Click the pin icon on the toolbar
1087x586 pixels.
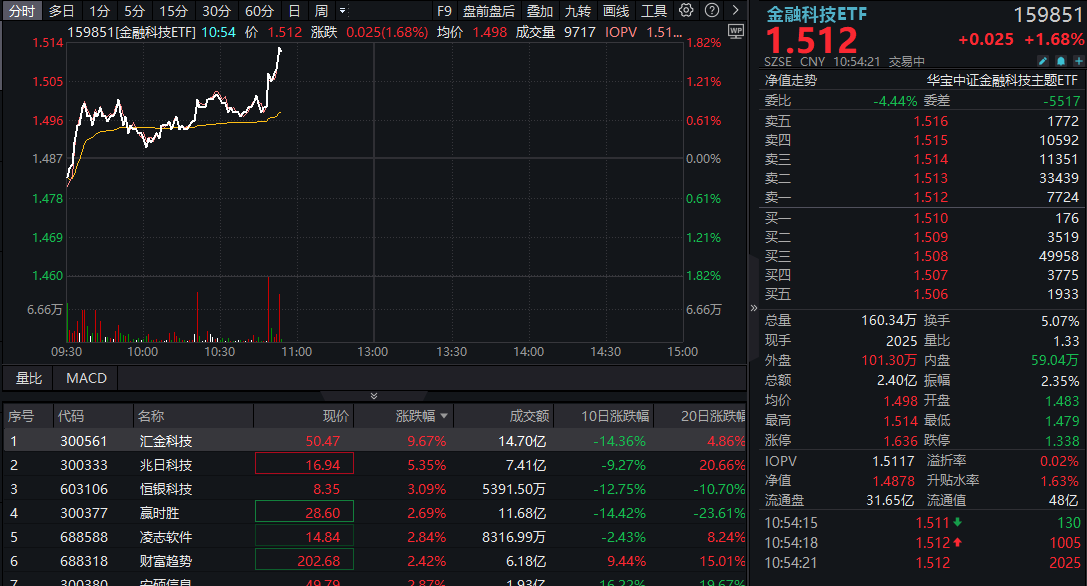tap(737, 11)
